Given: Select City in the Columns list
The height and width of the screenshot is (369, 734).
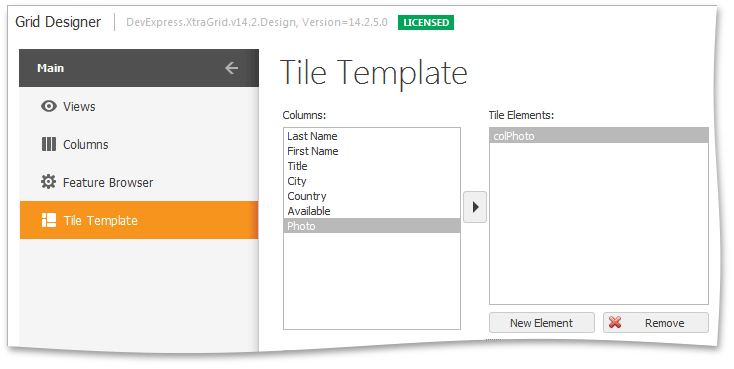Looking at the screenshot, I should (372, 181).
